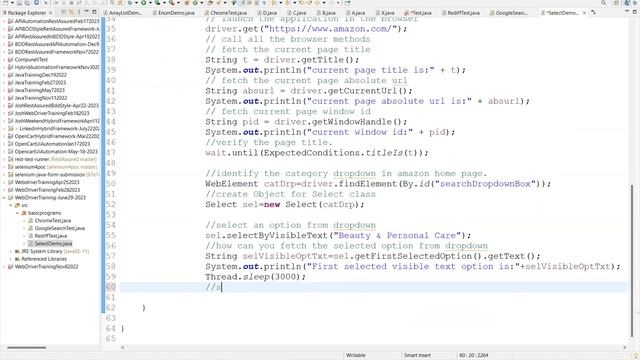Click Collapse All in Package Explorer toolbar
640x360 pixels.
click(x=64, y=12)
